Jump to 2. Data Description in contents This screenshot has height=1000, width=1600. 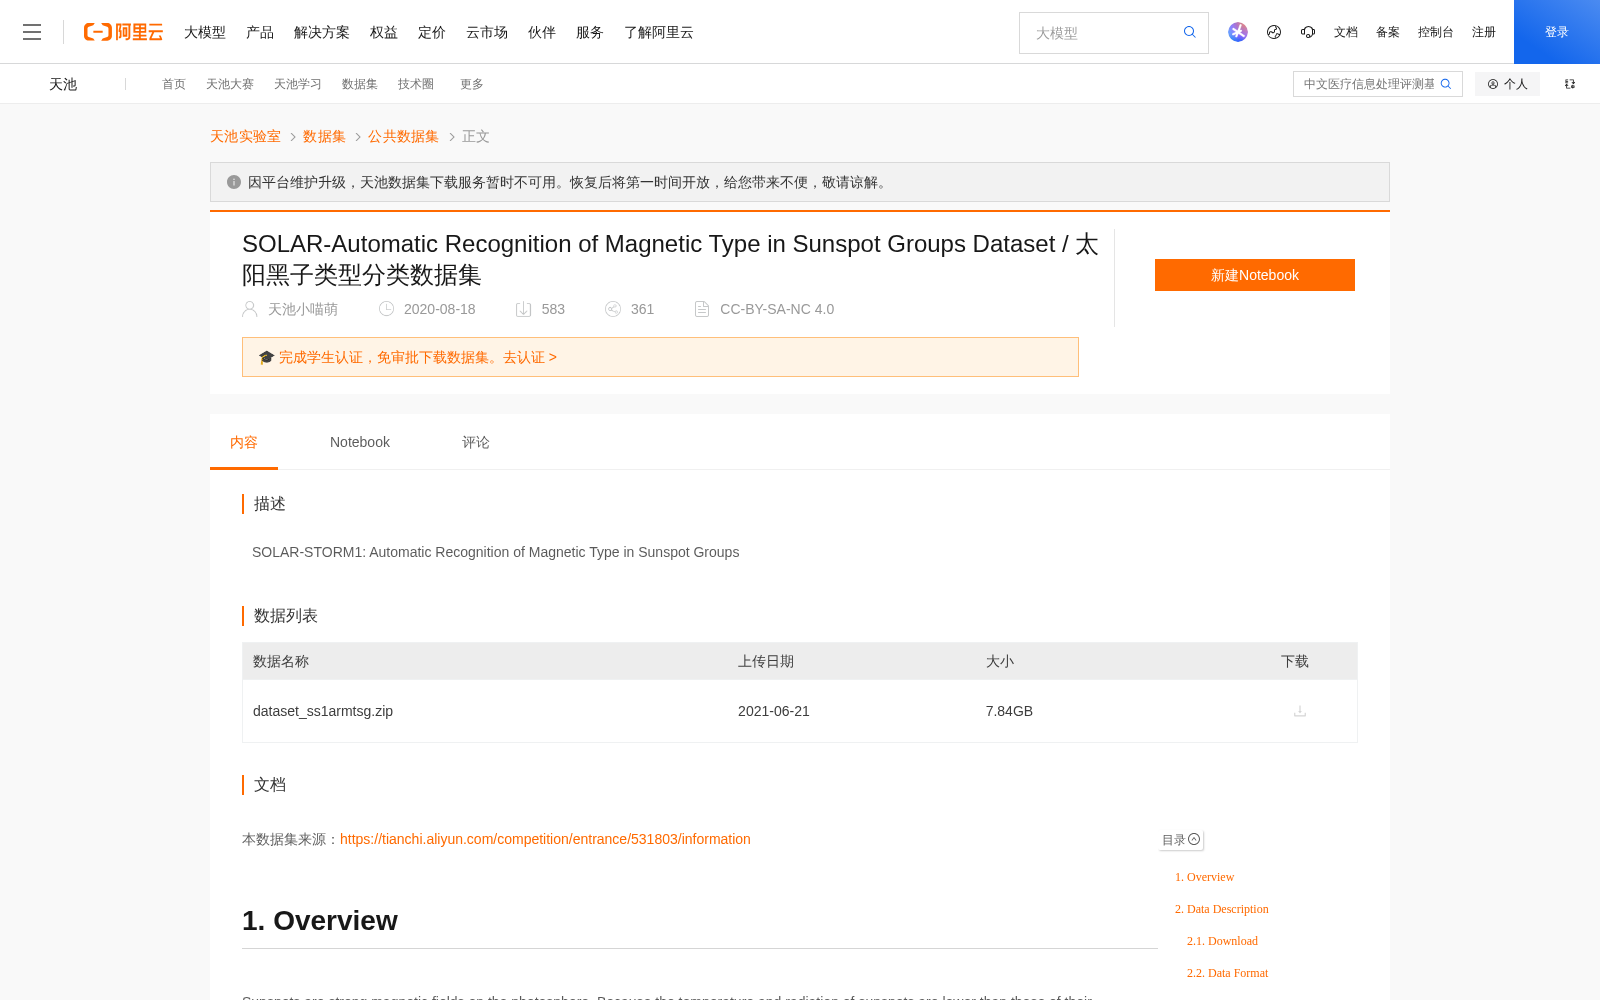coord(1221,909)
